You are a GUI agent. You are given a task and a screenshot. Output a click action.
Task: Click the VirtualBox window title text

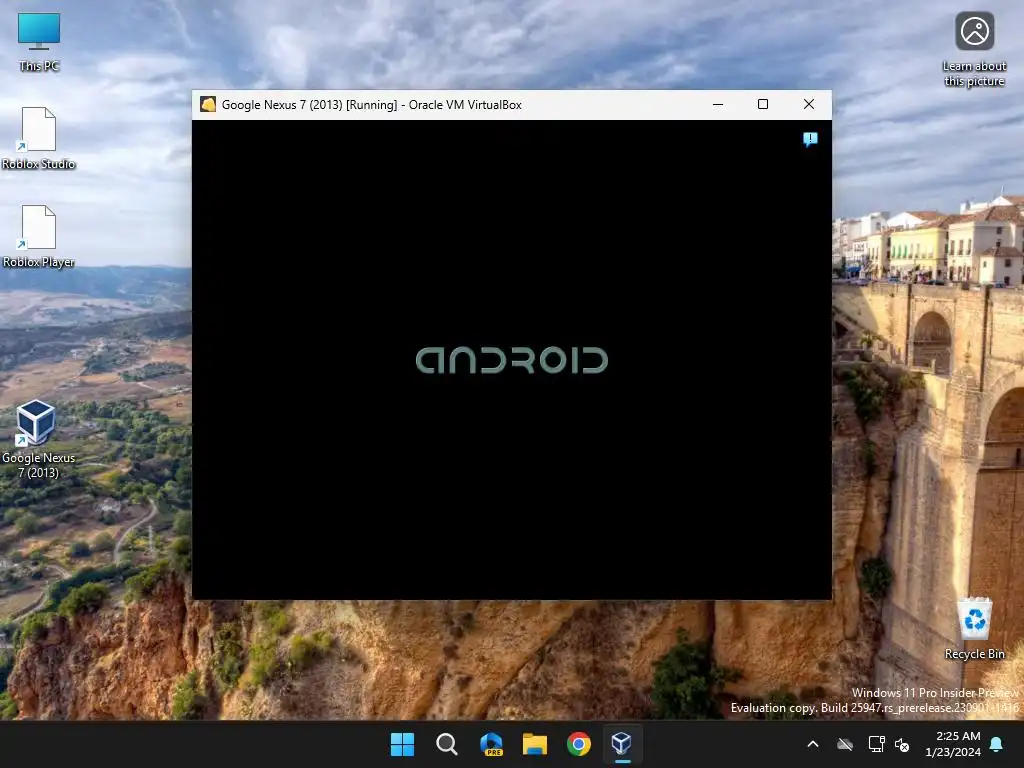pos(372,104)
